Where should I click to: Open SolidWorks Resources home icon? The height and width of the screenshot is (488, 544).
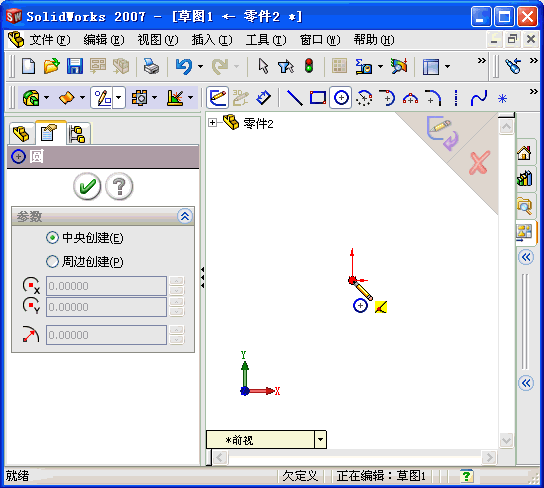click(x=524, y=153)
